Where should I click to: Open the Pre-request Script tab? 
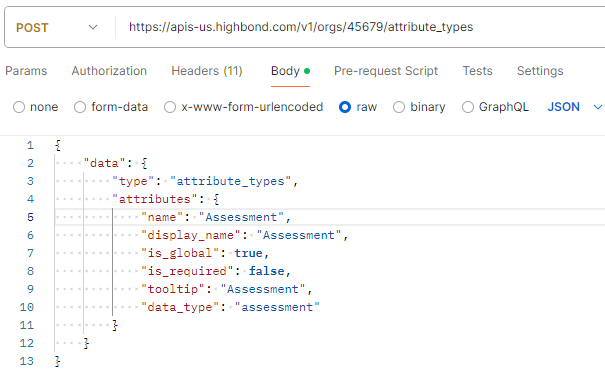point(386,71)
